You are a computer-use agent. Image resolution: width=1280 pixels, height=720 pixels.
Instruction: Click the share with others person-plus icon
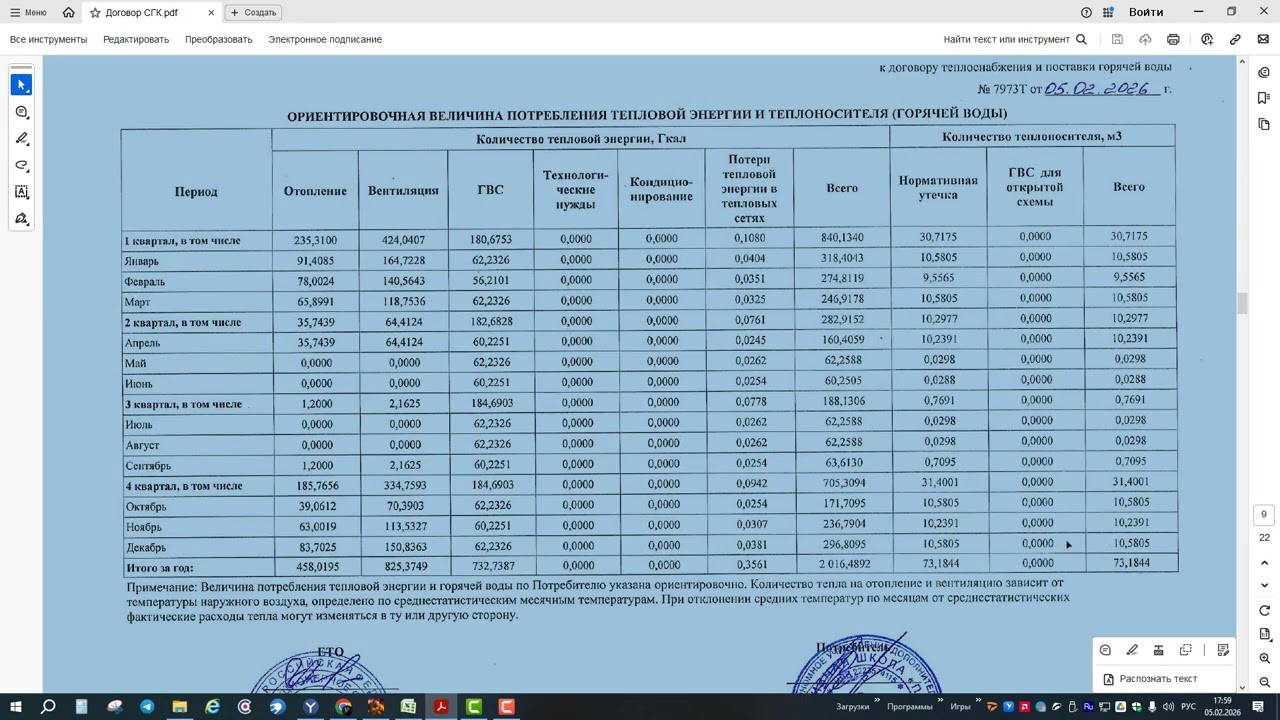coord(1207,39)
